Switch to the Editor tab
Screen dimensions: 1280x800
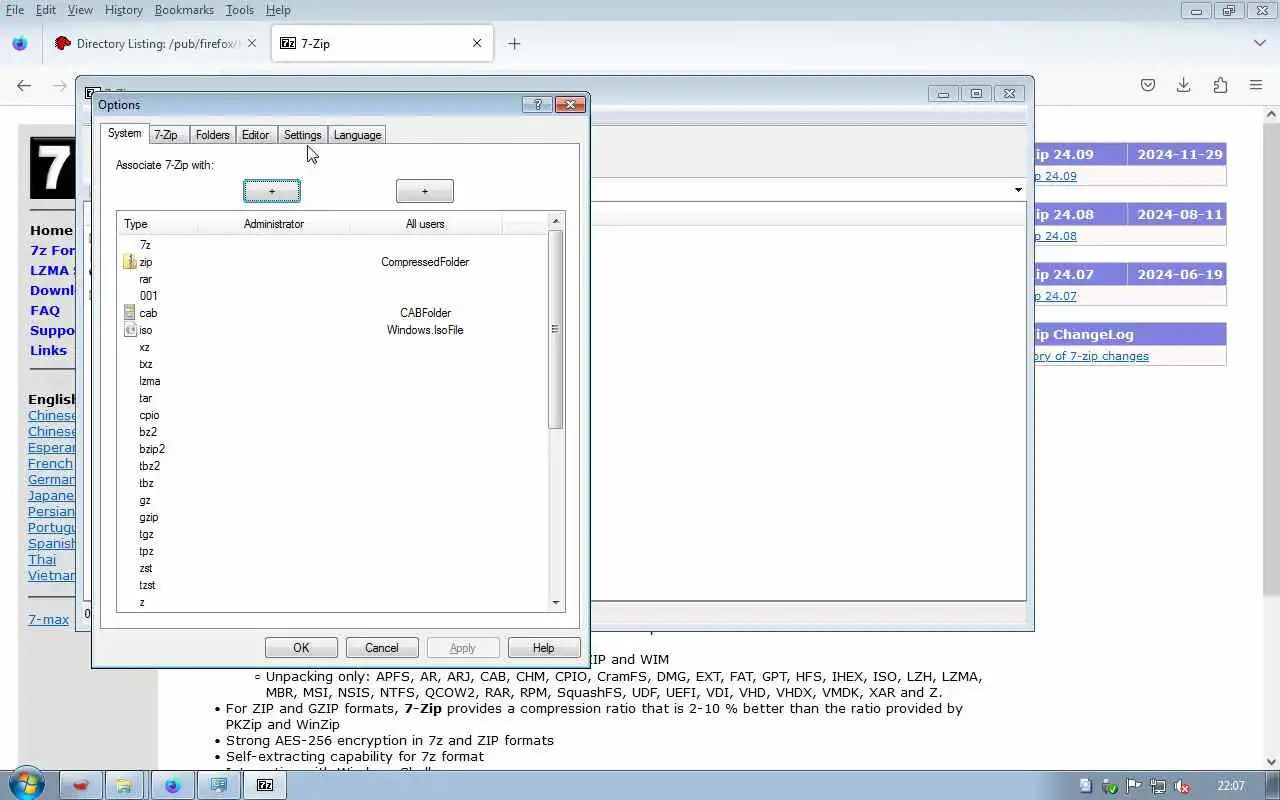tap(255, 135)
